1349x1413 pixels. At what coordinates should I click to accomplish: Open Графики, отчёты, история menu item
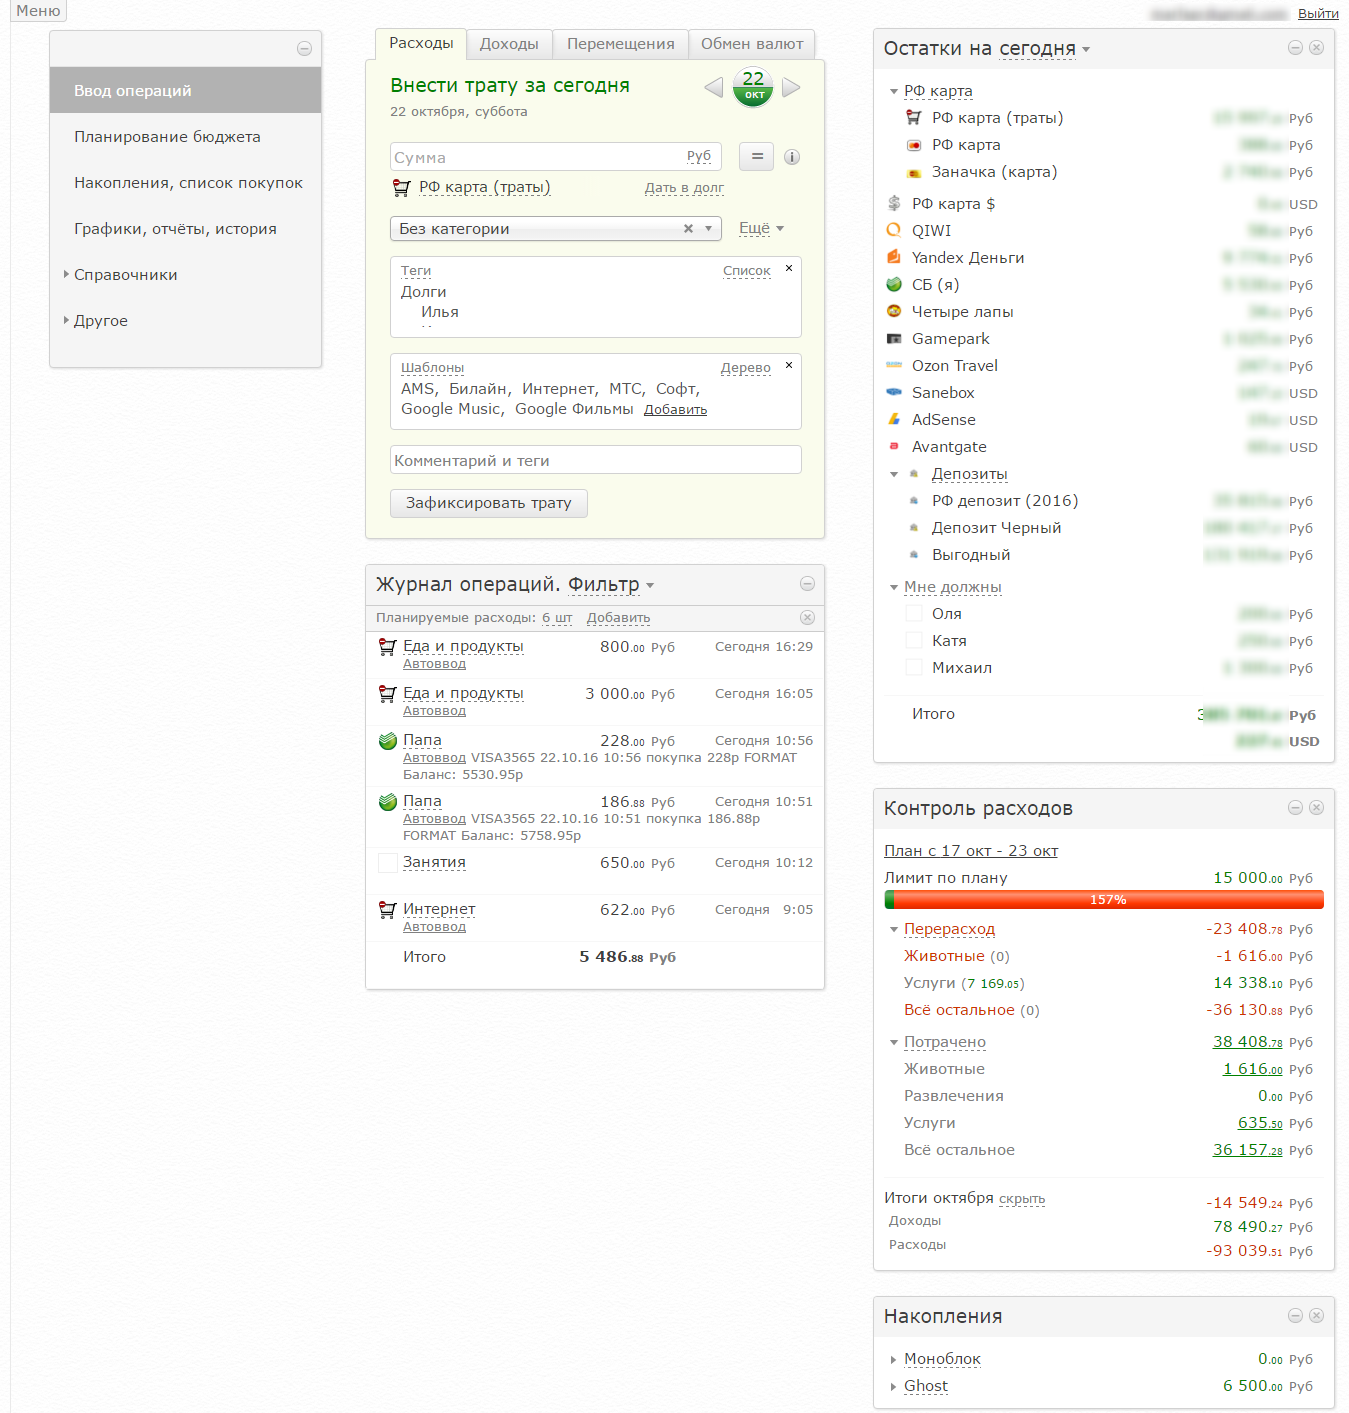[x=185, y=229]
